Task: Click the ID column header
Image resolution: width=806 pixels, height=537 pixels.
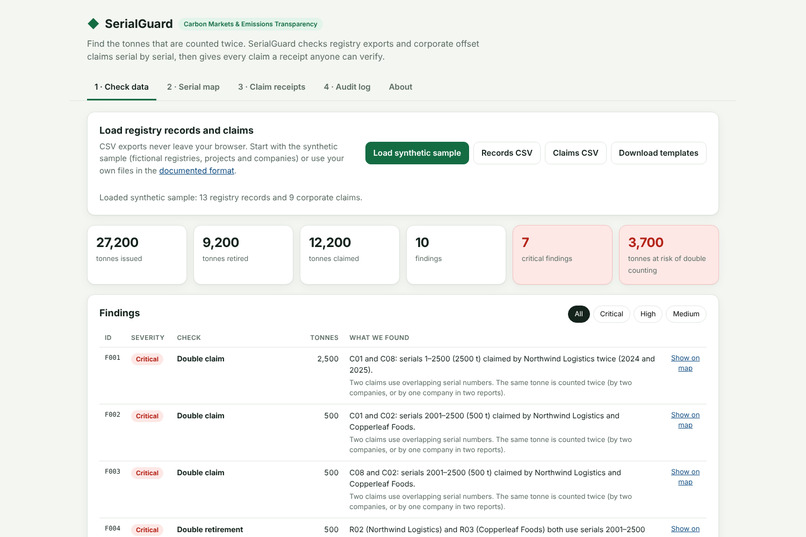Action: pyautogui.click(x=108, y=338)
